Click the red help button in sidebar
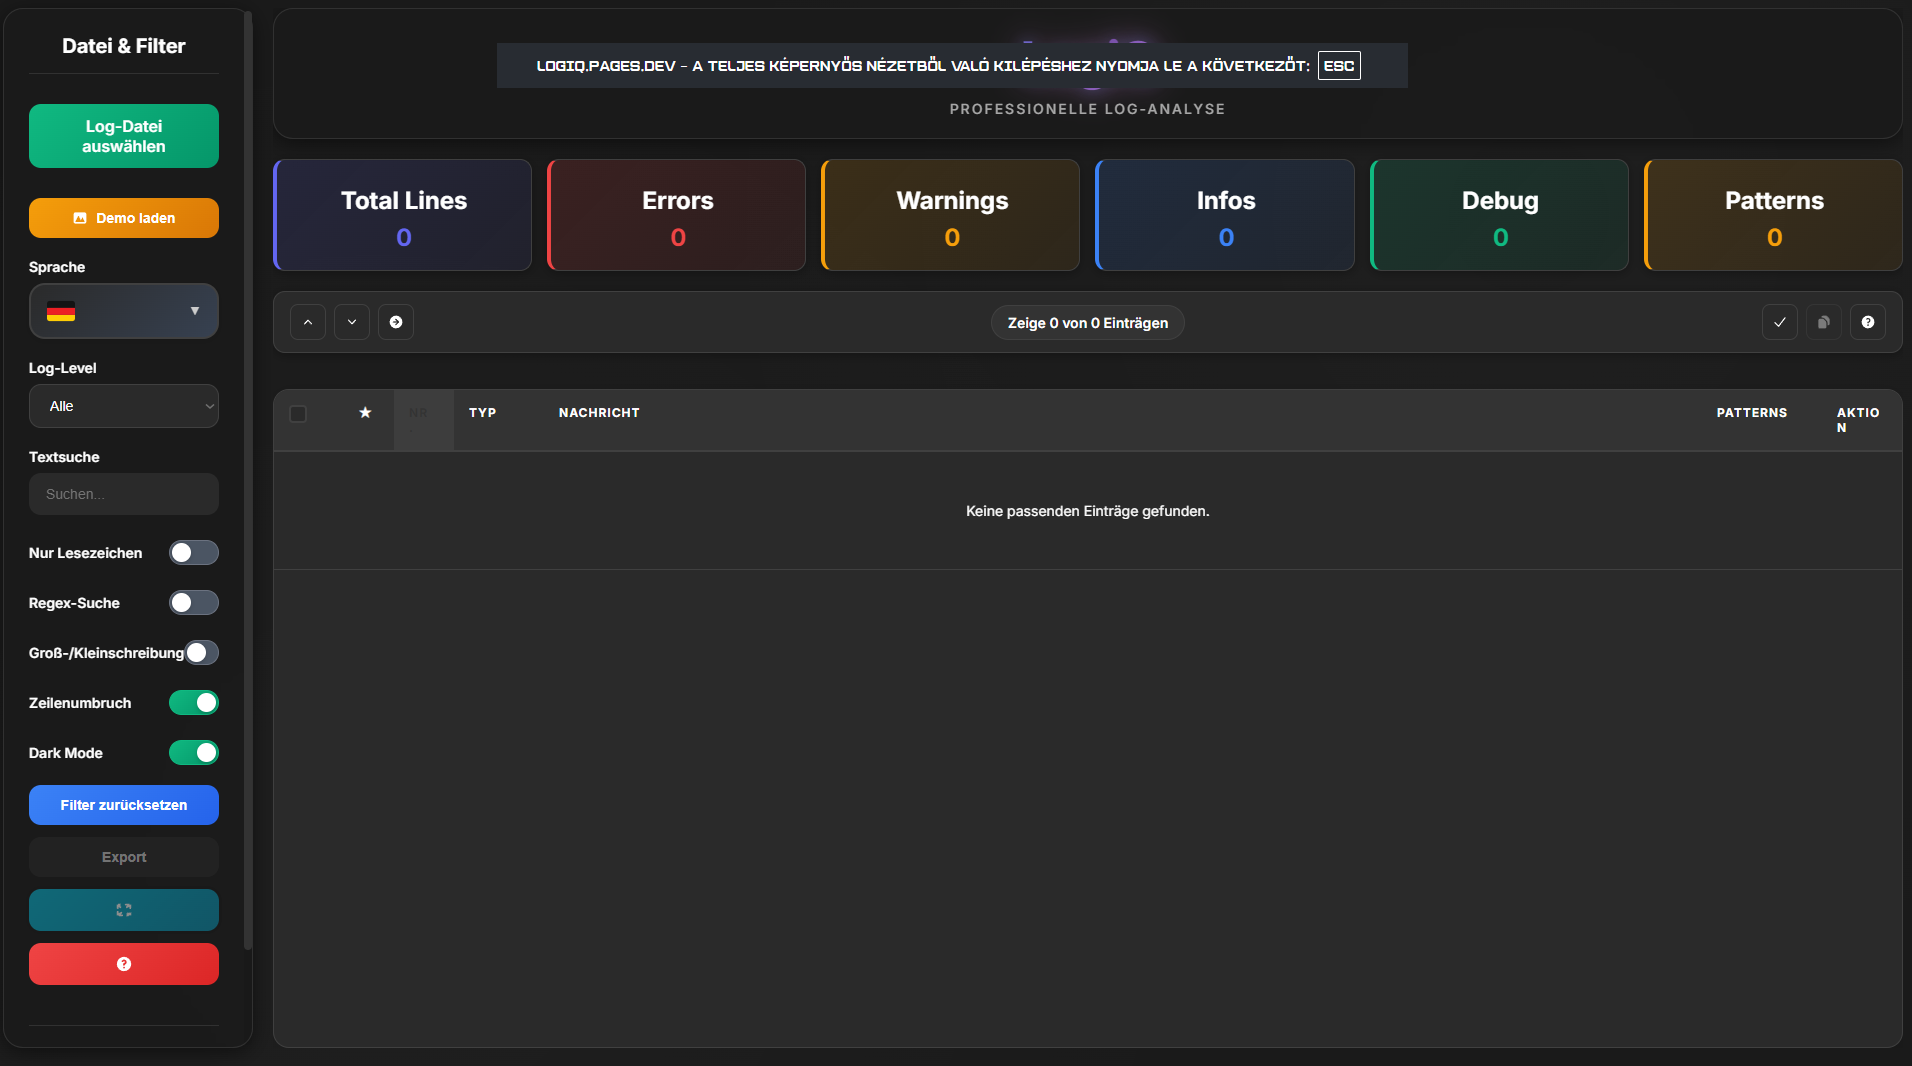Viewport: 1912px width, 1066px height. 124,964
